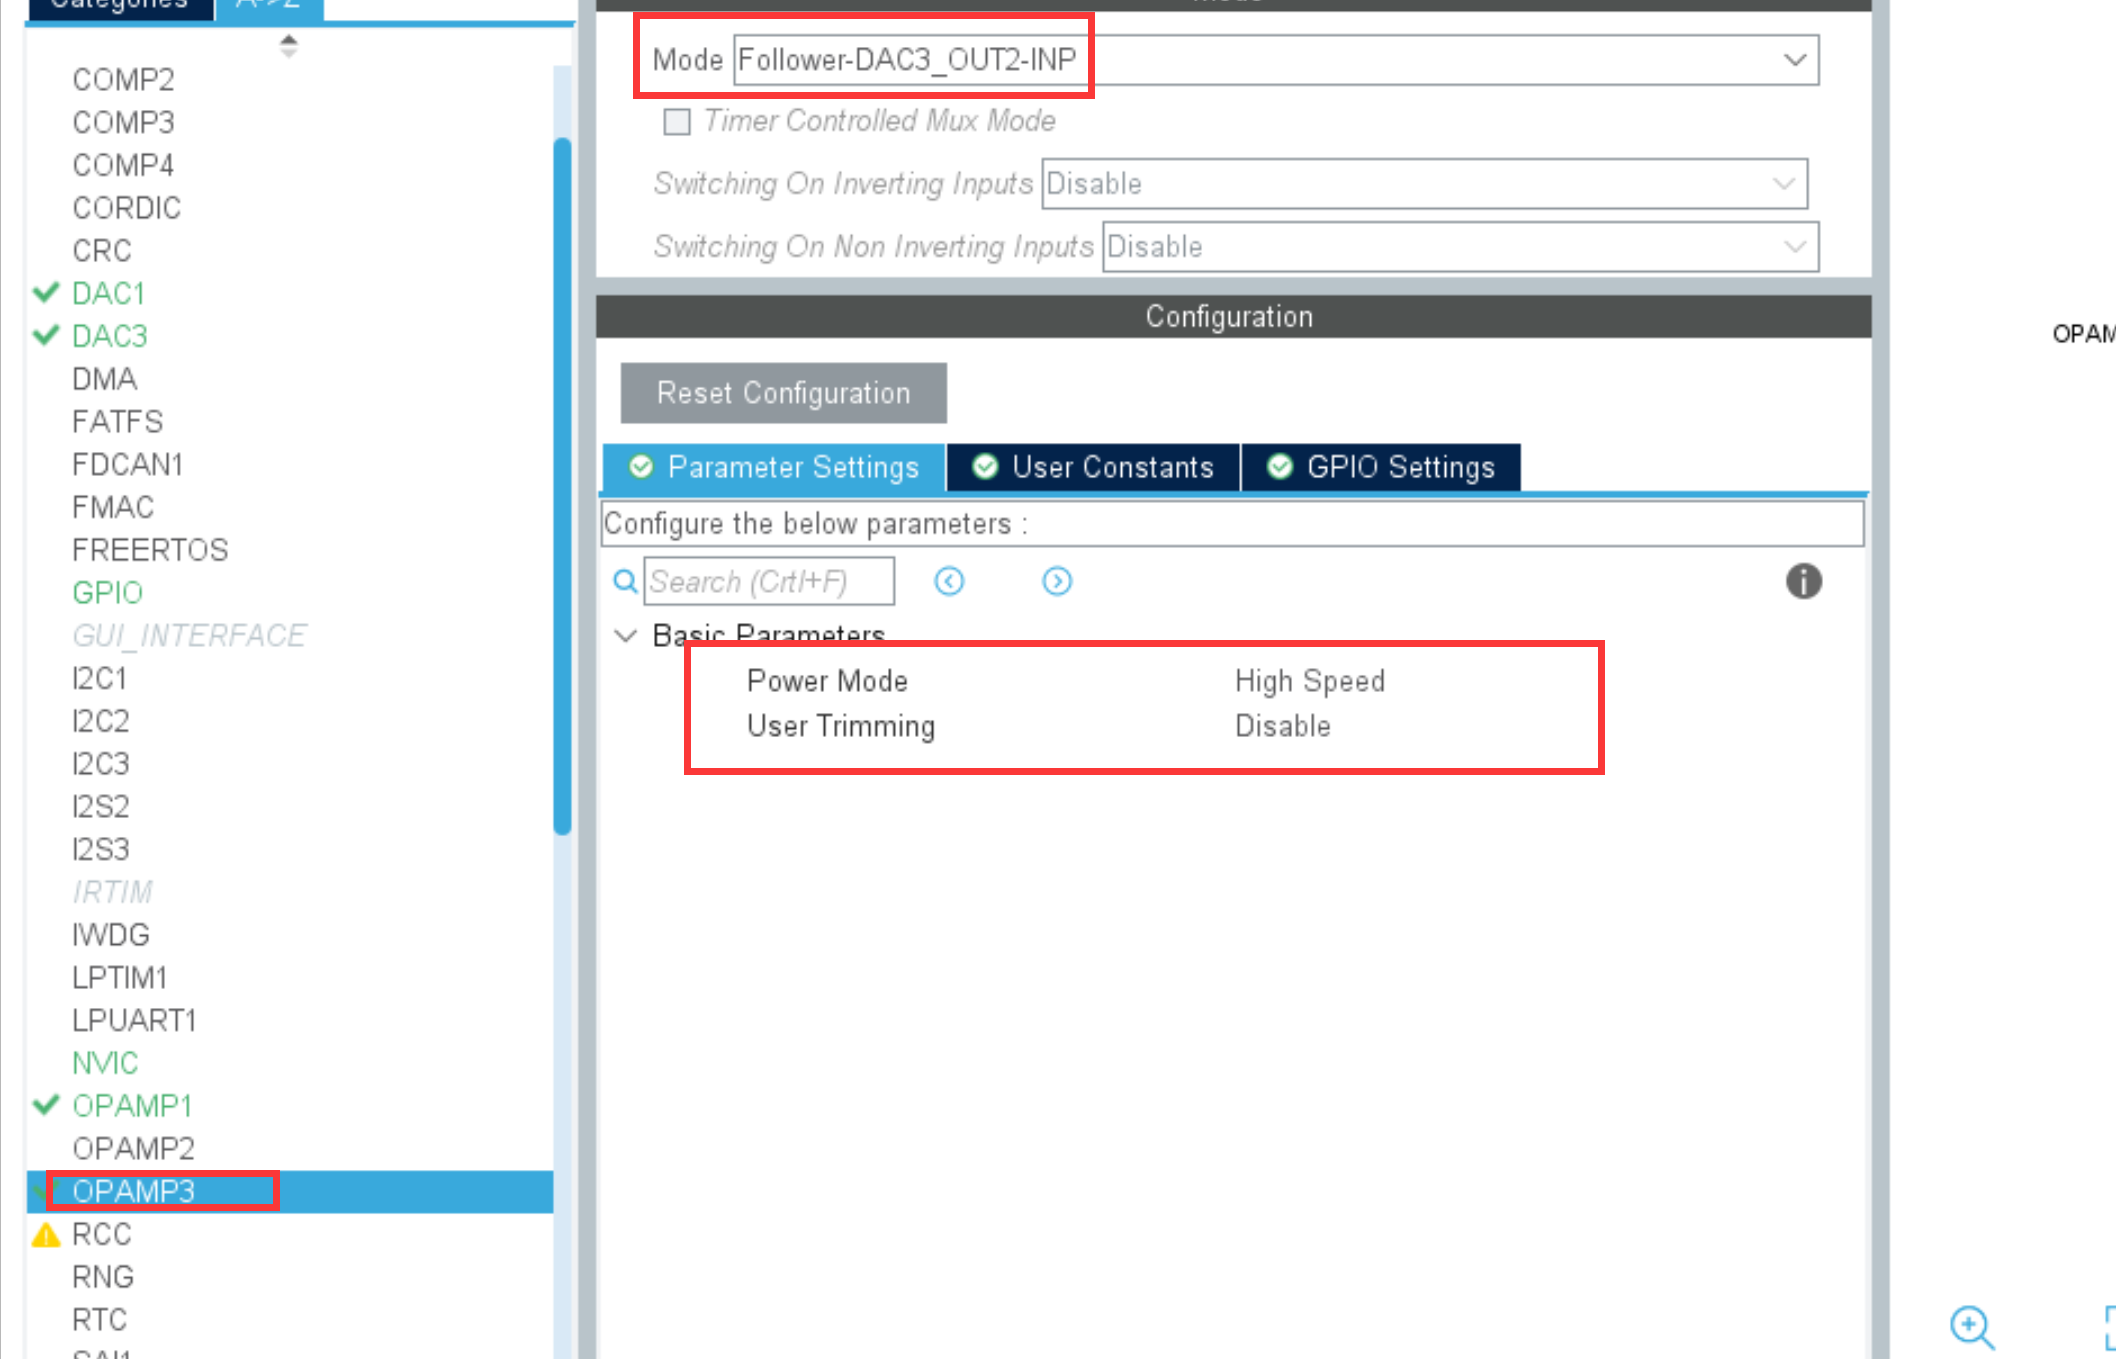The height and width of the screenshot is (1359, 2116).
Task: Go to previous search result arrow
Action: coord(949,581)
